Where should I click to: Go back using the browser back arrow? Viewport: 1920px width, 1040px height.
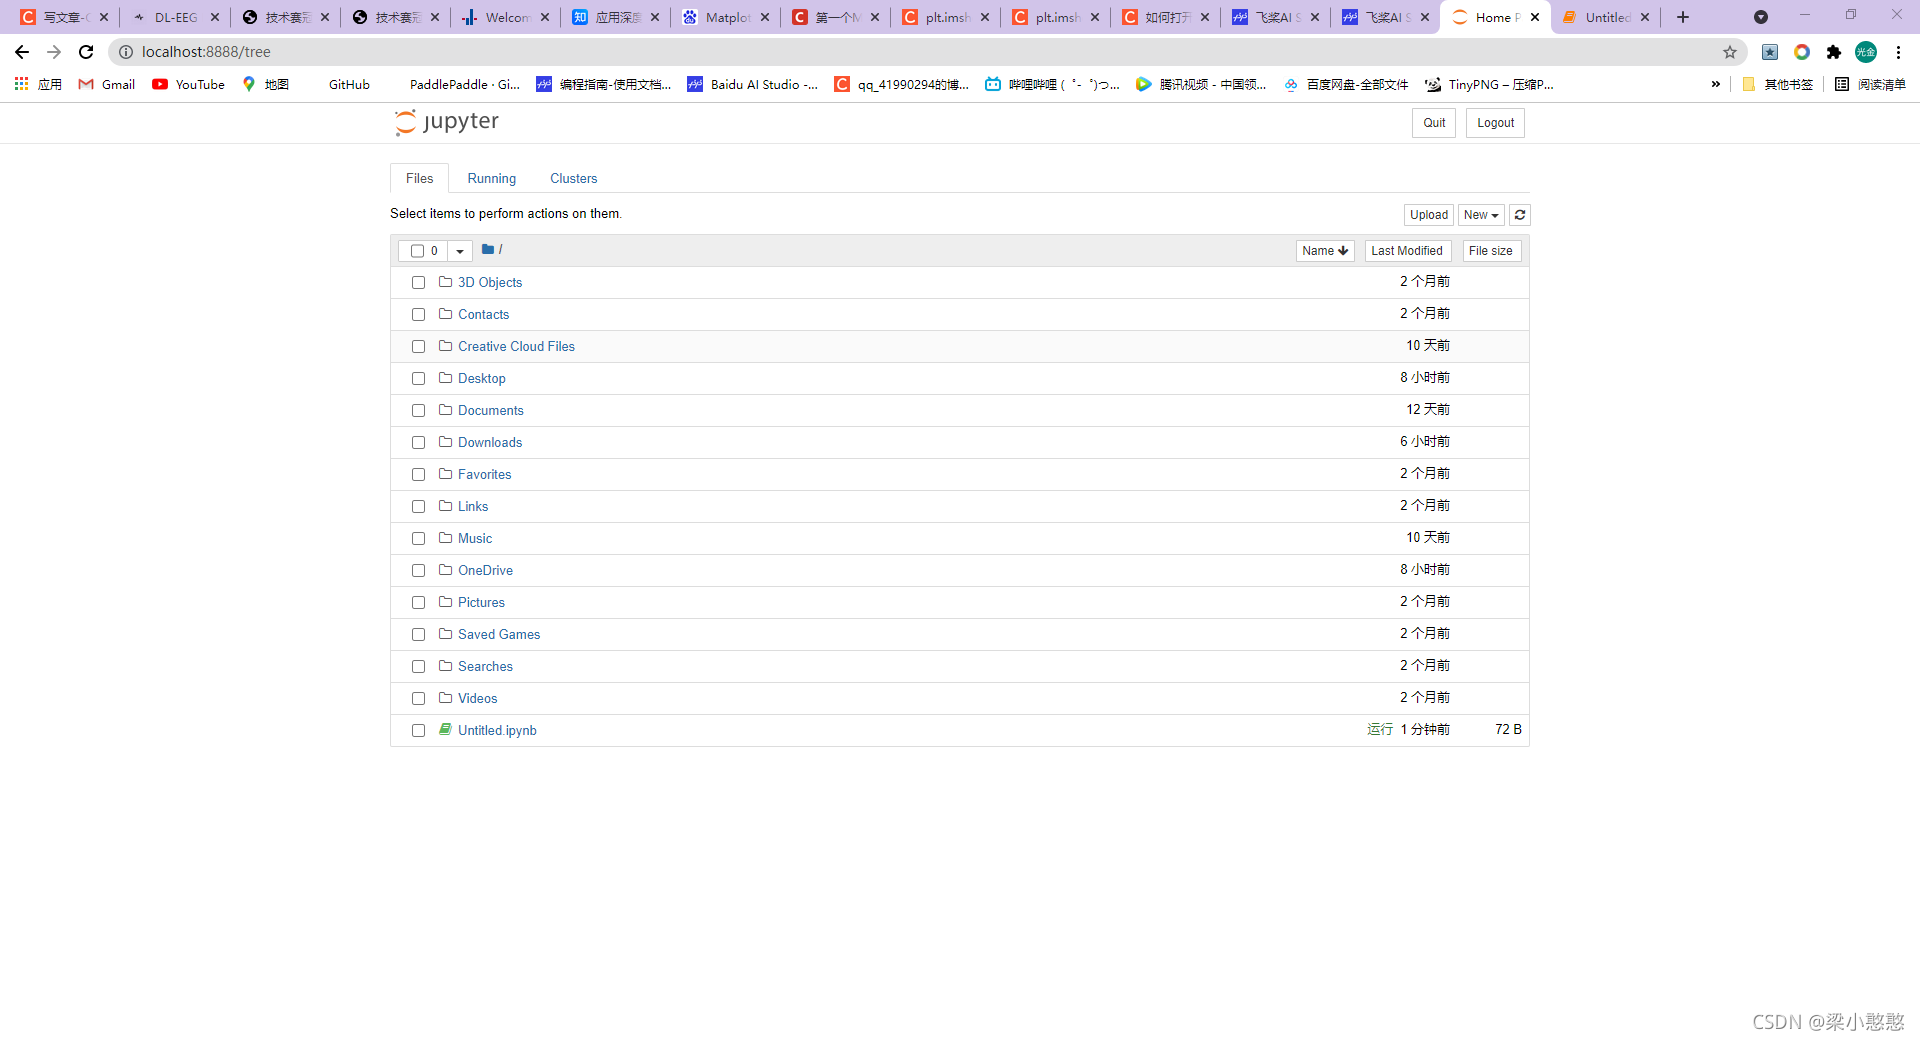pos(22,52)
